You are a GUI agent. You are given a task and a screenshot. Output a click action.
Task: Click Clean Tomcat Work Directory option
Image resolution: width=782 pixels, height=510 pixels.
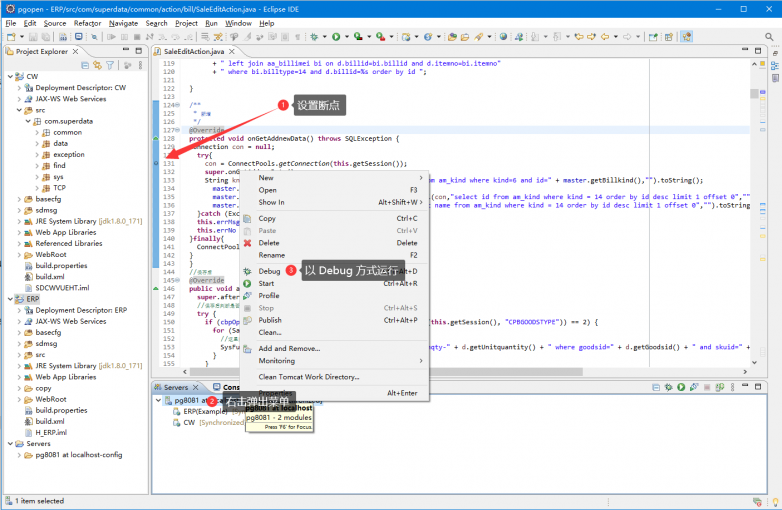(308, 377)
